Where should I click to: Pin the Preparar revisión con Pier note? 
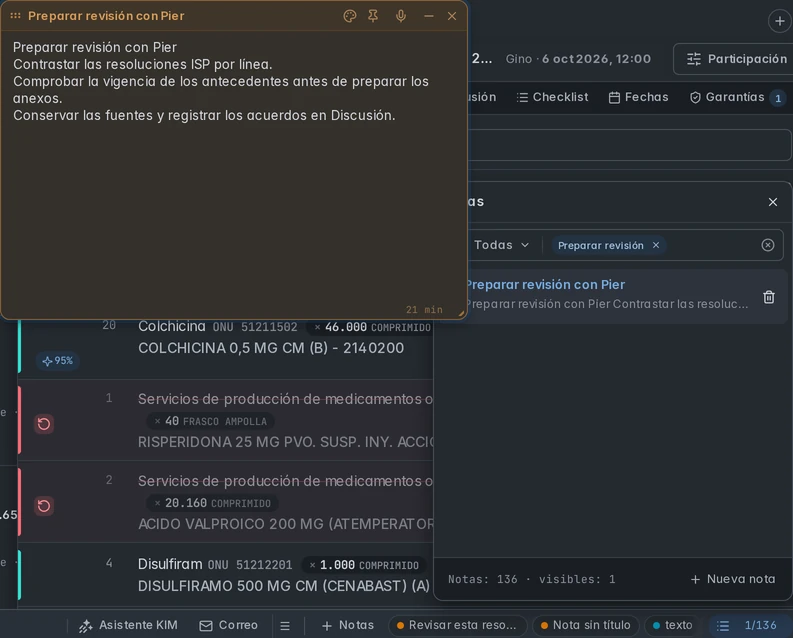point(373,16)
